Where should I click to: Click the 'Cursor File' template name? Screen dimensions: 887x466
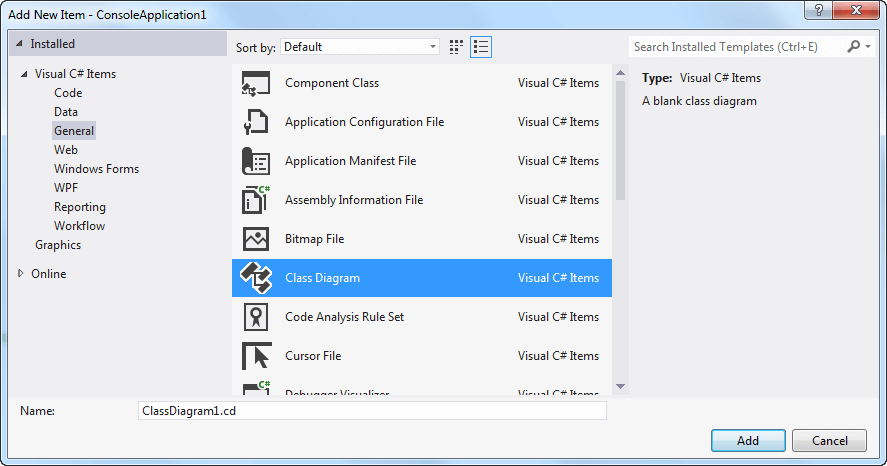click(x=313, y=356)
